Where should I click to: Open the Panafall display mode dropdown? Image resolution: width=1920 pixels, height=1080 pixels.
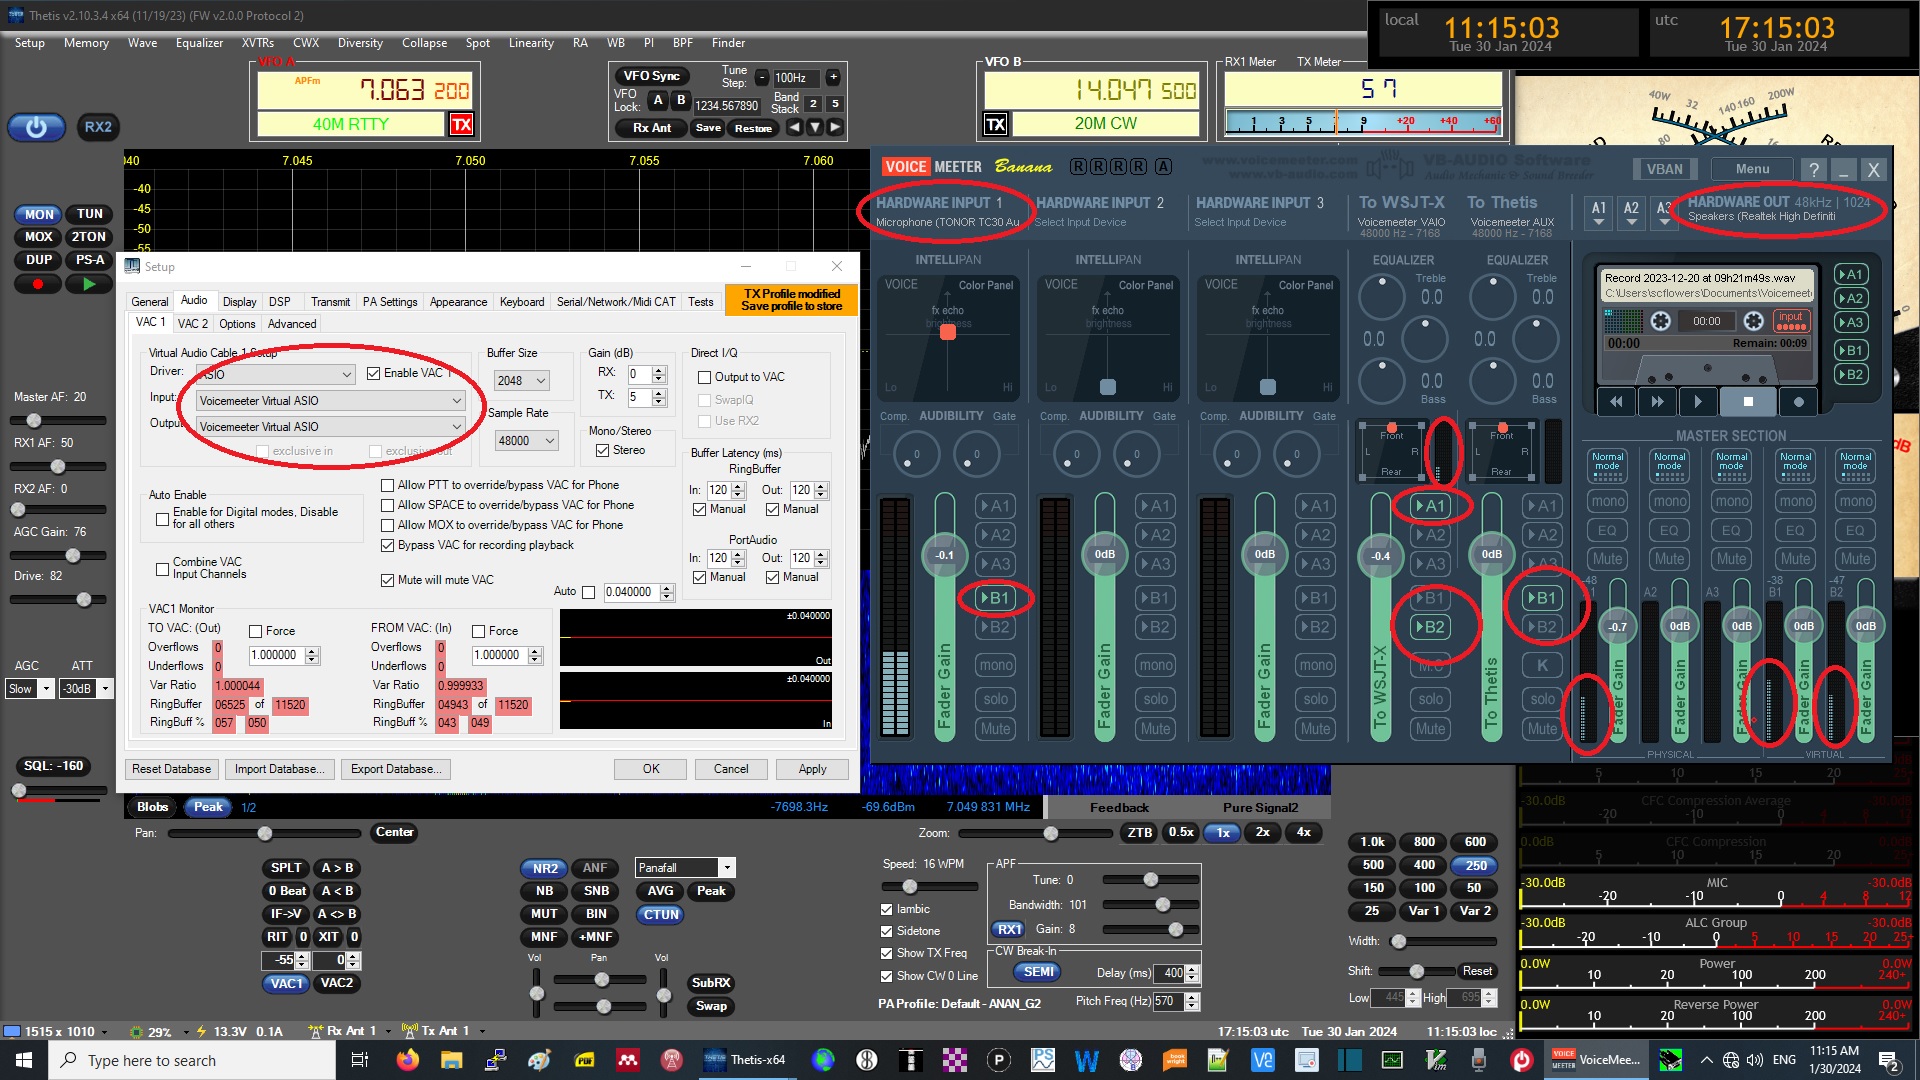[685, 868]
